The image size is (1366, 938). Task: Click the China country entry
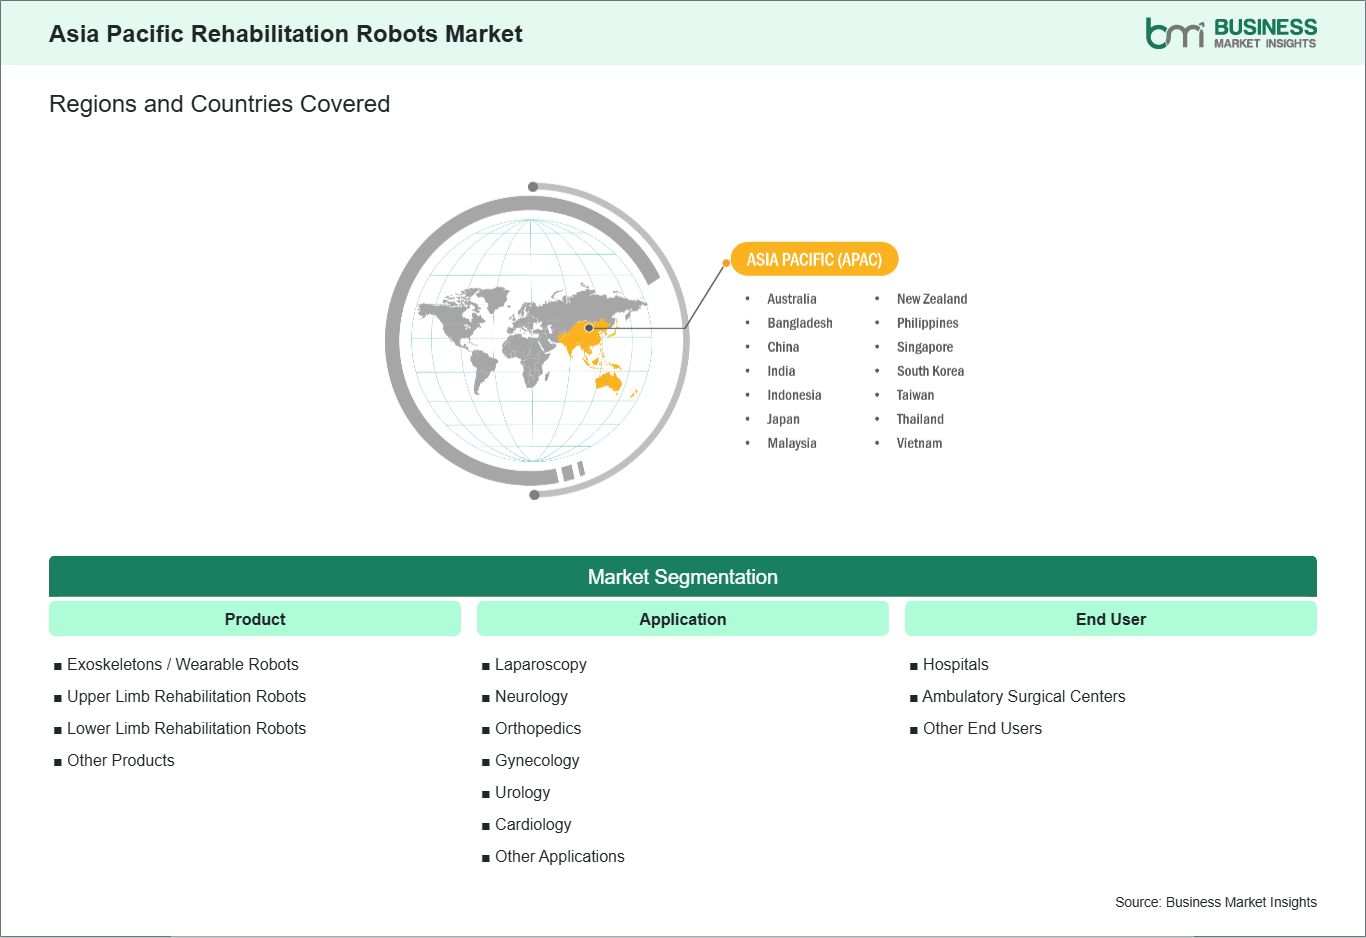(x=783, y=347)
